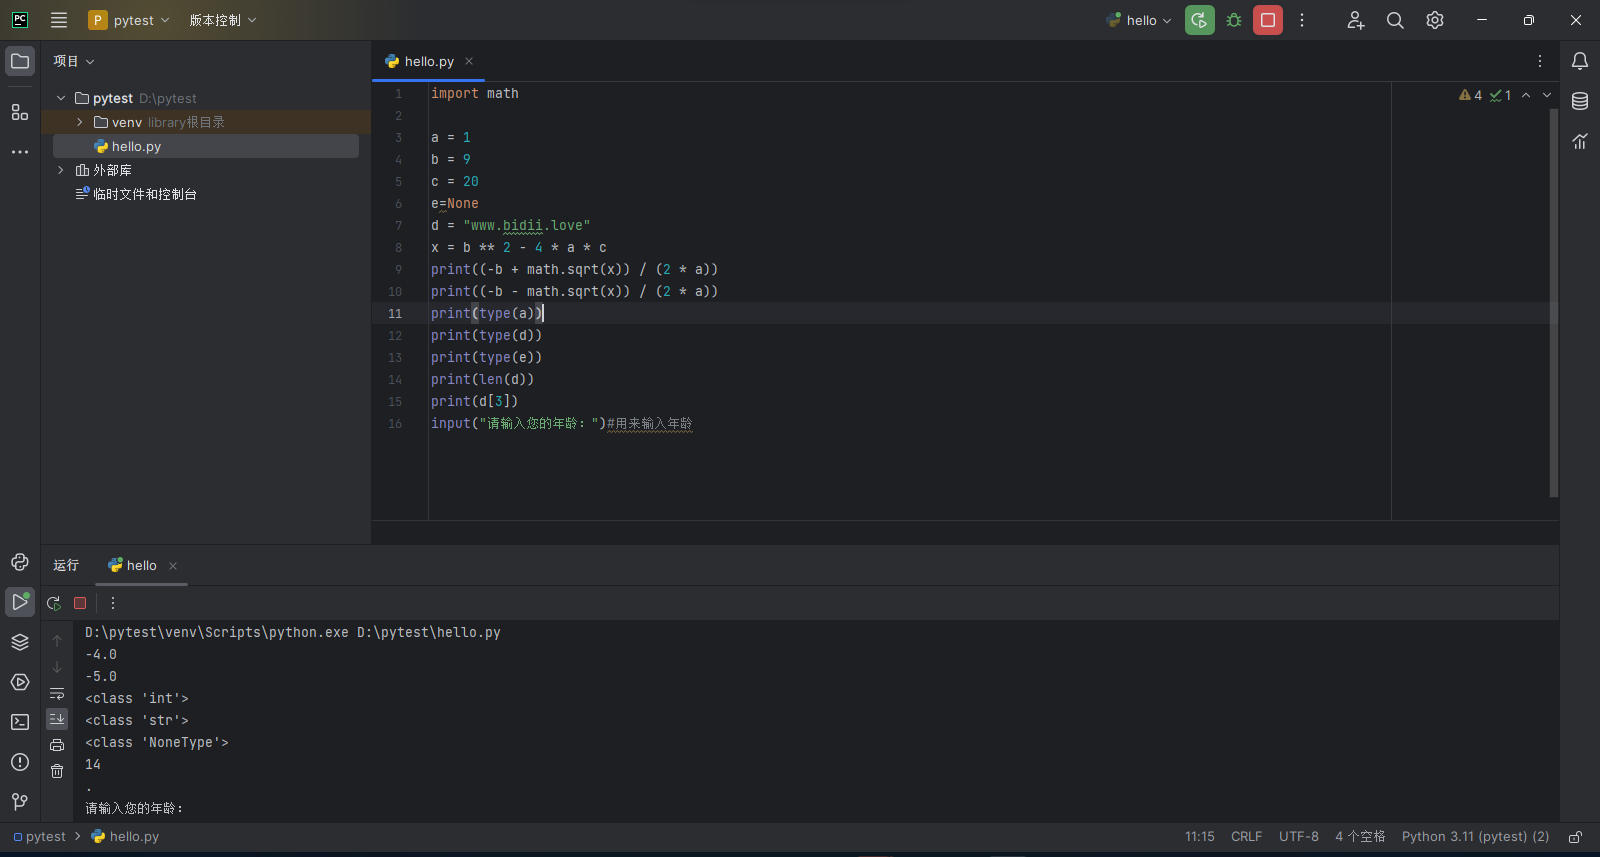This screenshot has height=857, width=1600.
Task: Toggle scroll to end in console
Action: point(57,719)
